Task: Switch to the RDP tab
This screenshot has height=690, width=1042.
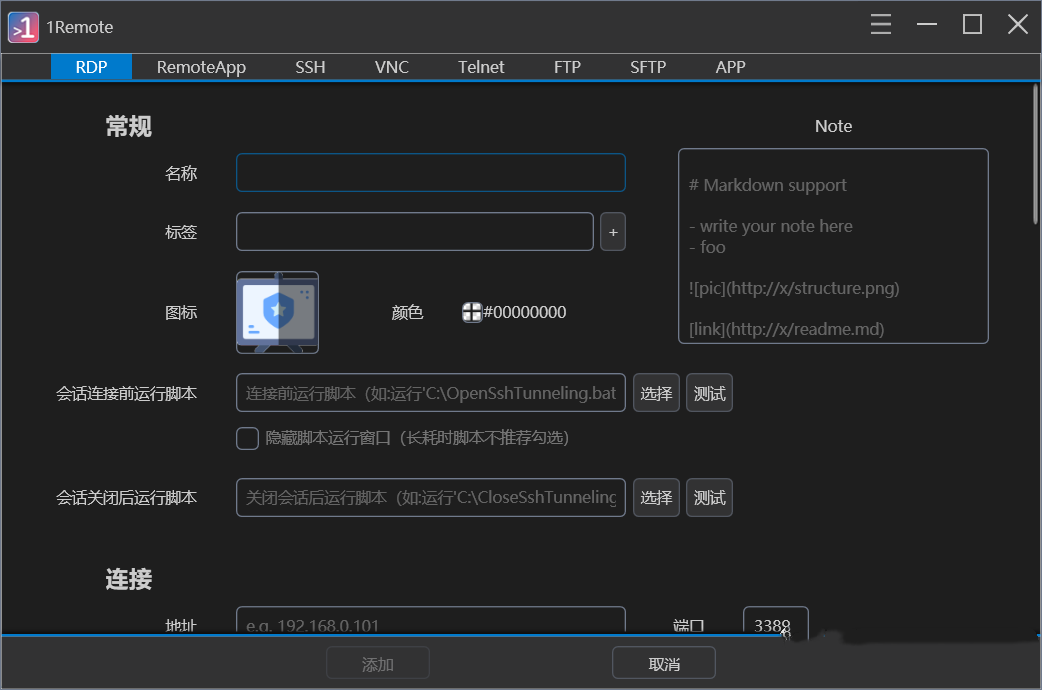Action: point(91,67)
